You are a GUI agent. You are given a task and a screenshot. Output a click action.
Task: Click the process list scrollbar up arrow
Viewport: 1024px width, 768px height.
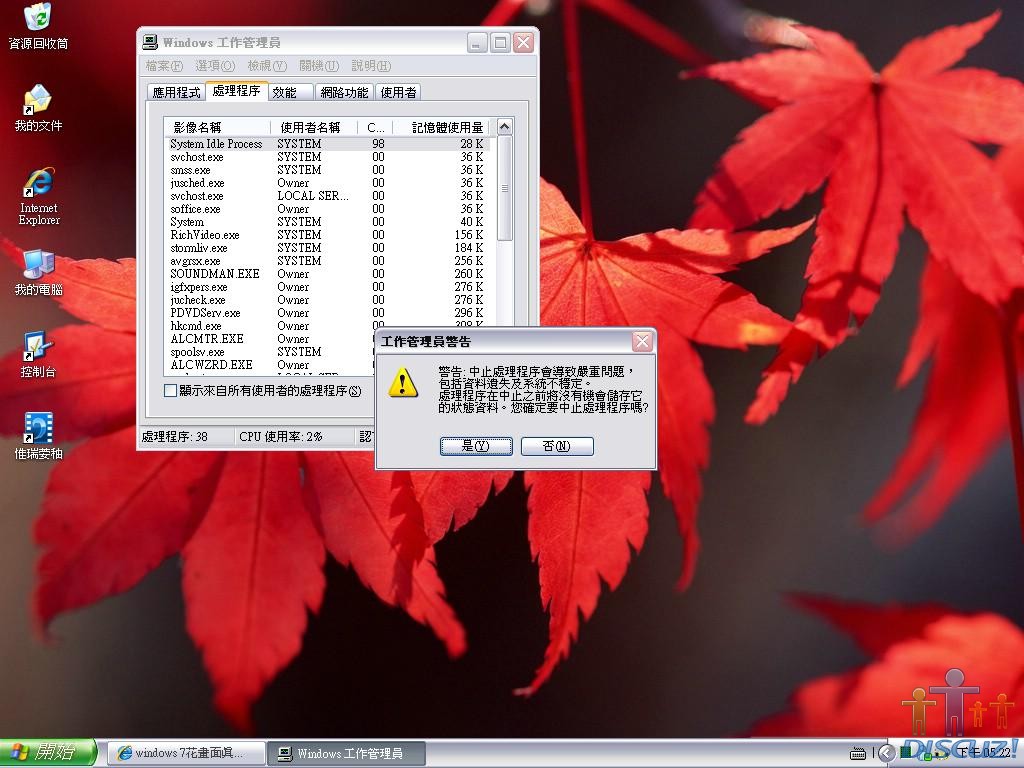(x=504, y=127)
